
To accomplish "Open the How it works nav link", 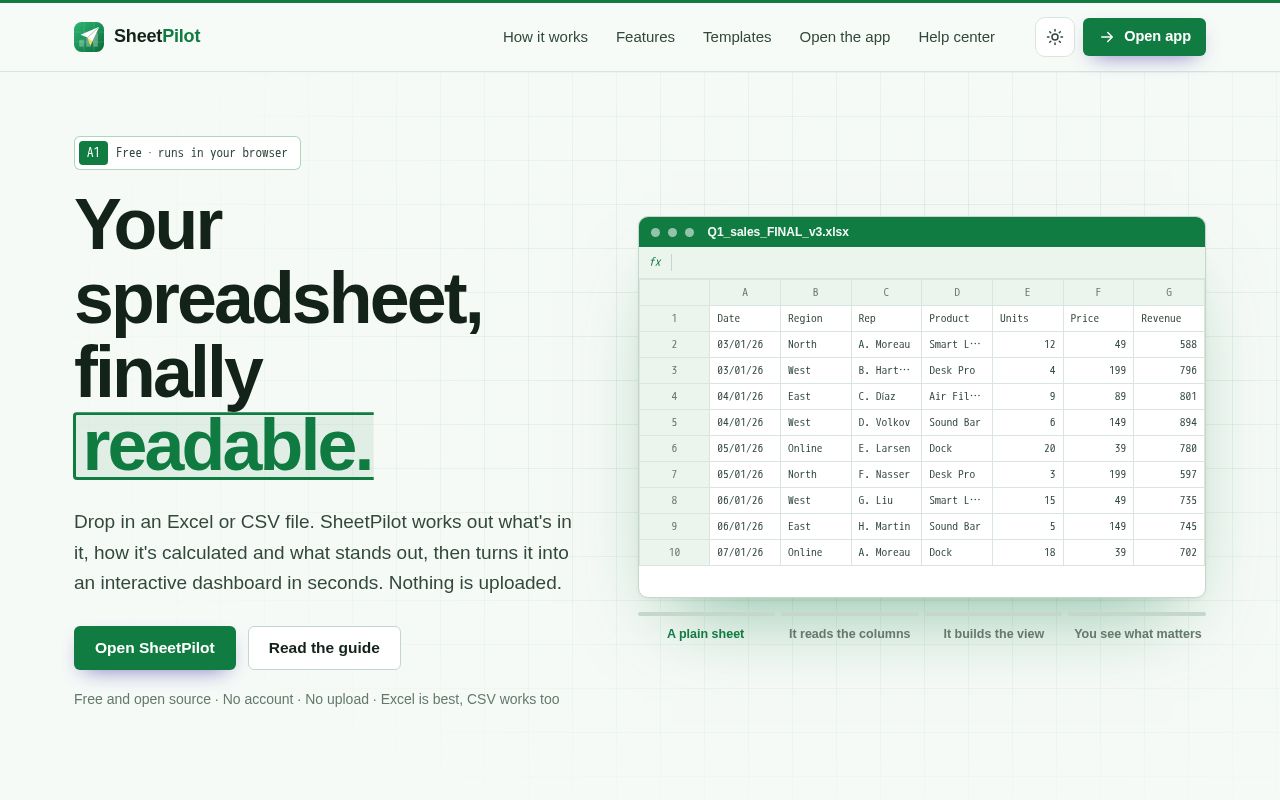I will (545, 37).
